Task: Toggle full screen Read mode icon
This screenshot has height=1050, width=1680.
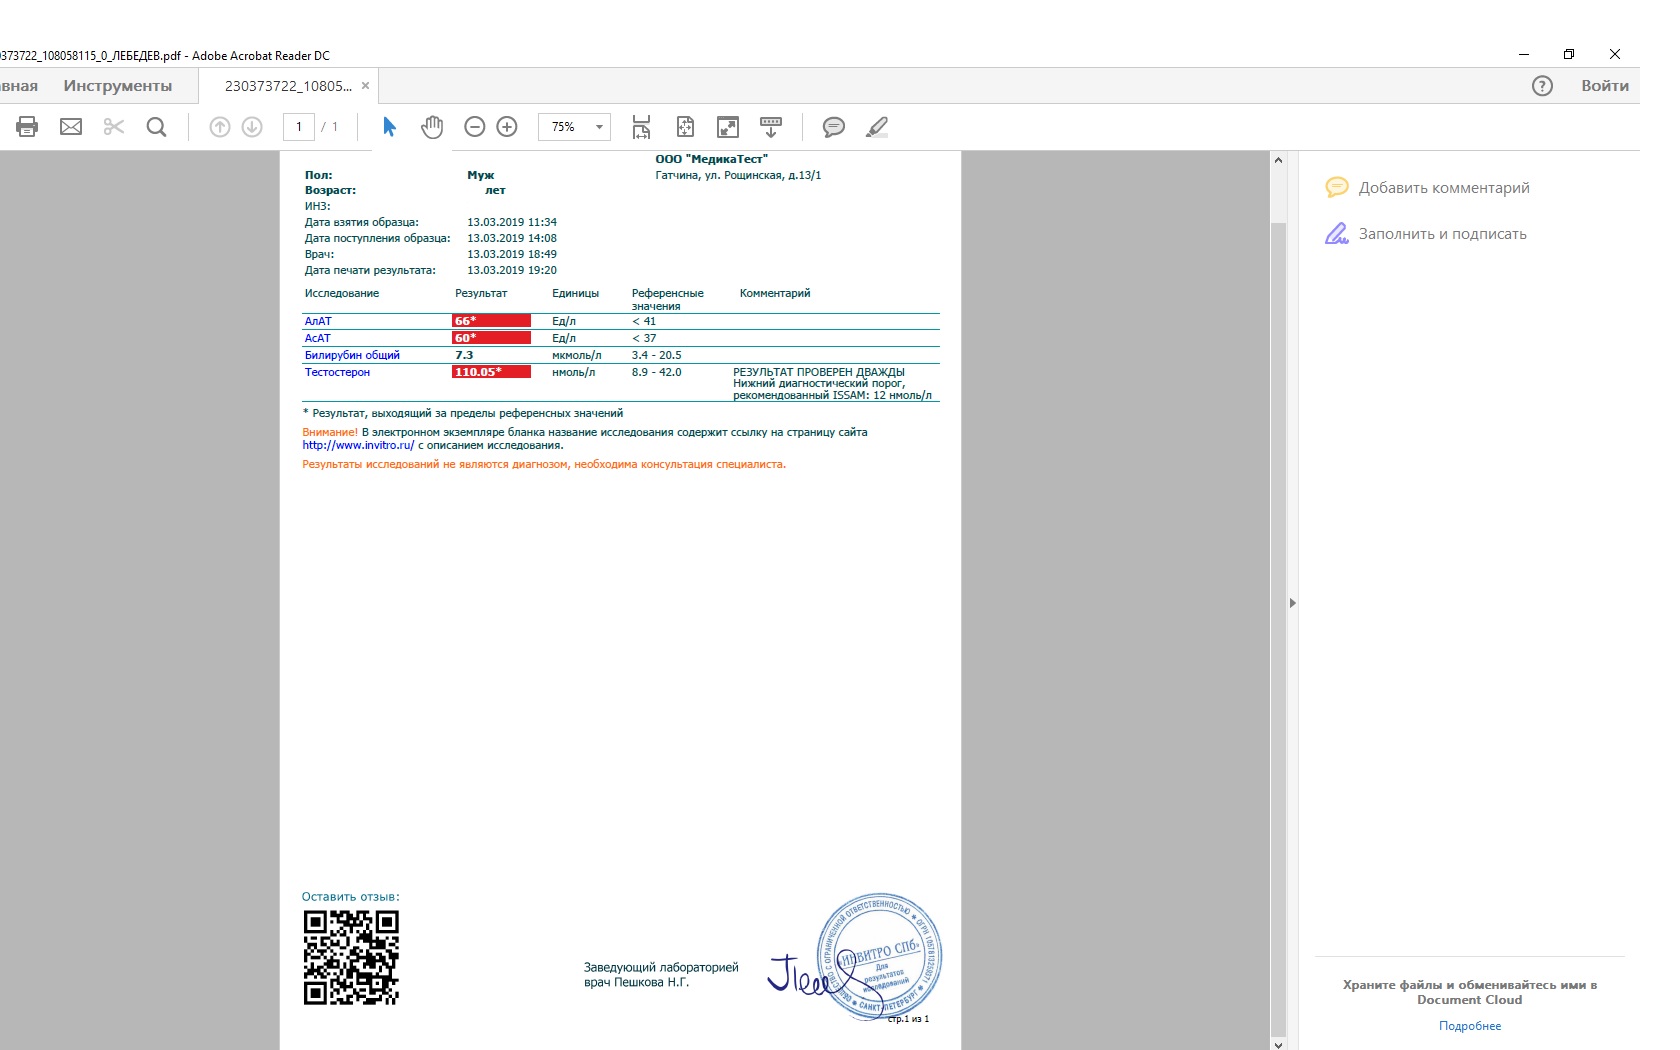Action: (728, 127)
